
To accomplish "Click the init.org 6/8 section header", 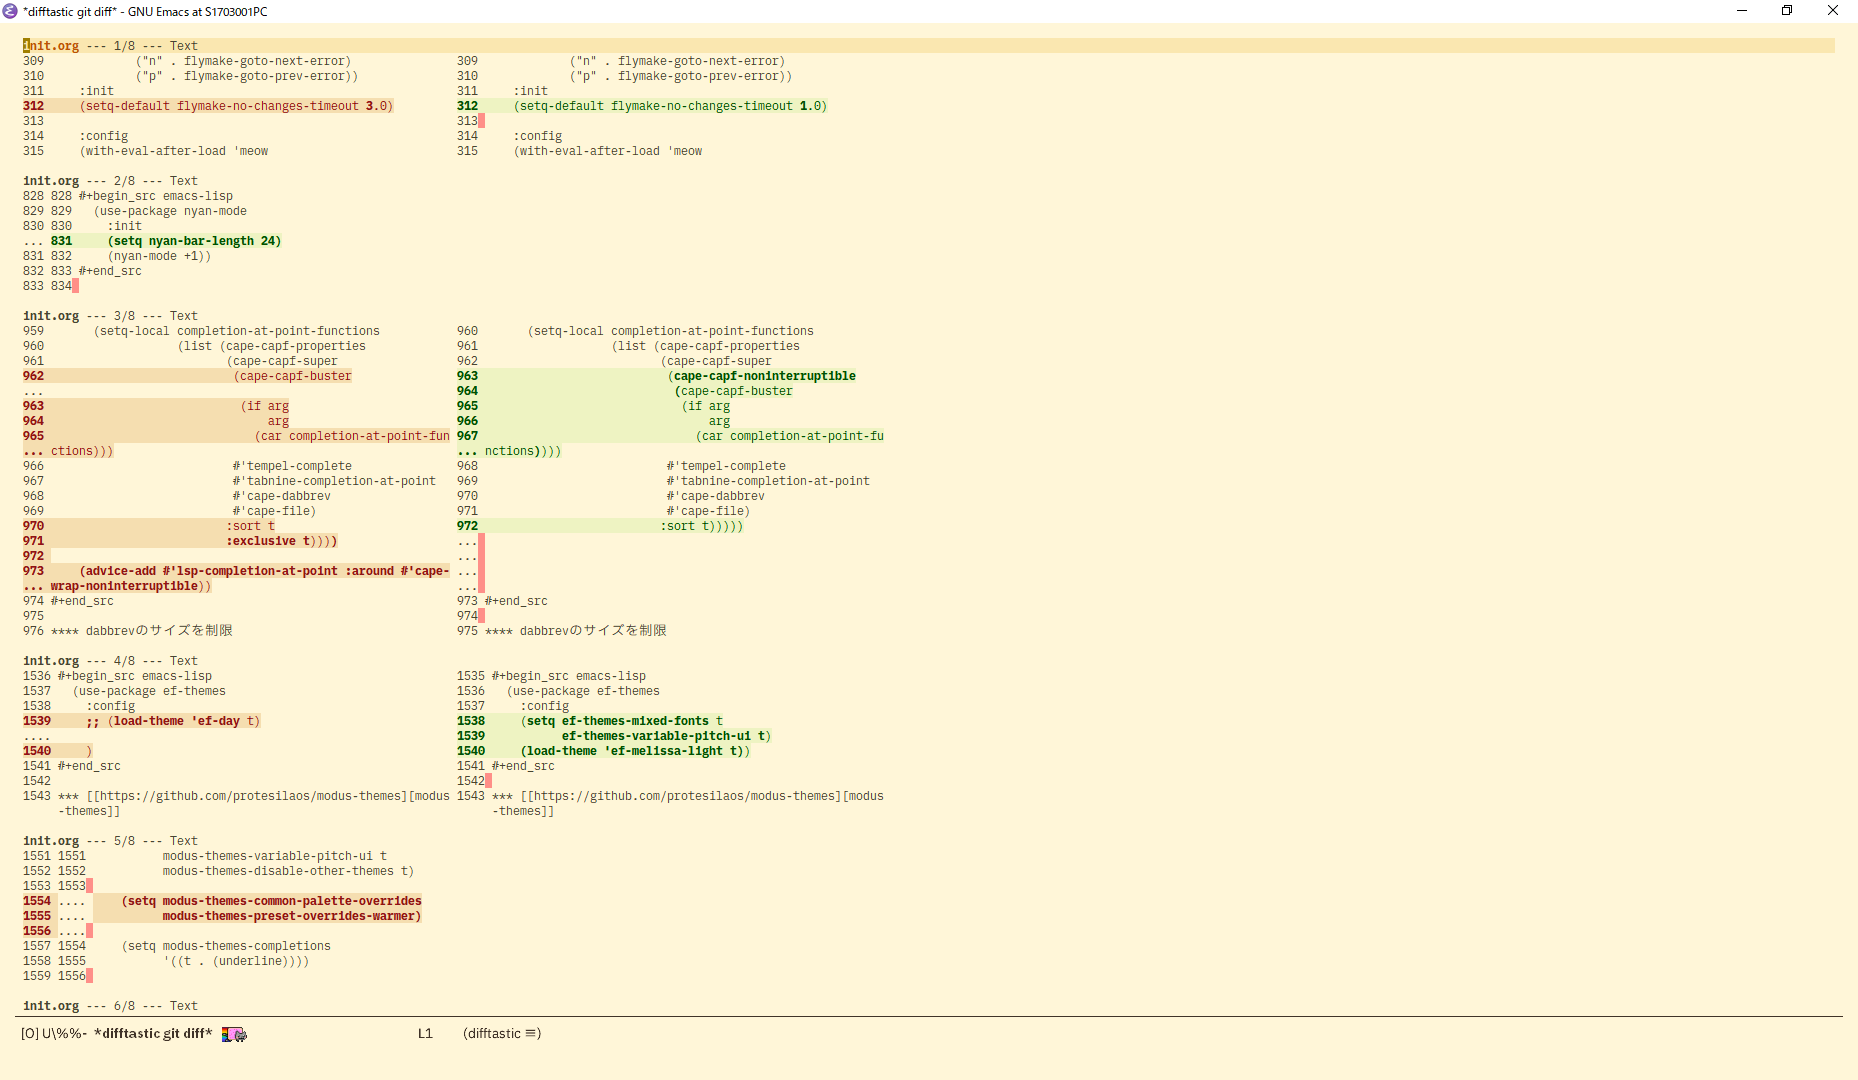I will pyautogui.click(x=51, y=1005).
